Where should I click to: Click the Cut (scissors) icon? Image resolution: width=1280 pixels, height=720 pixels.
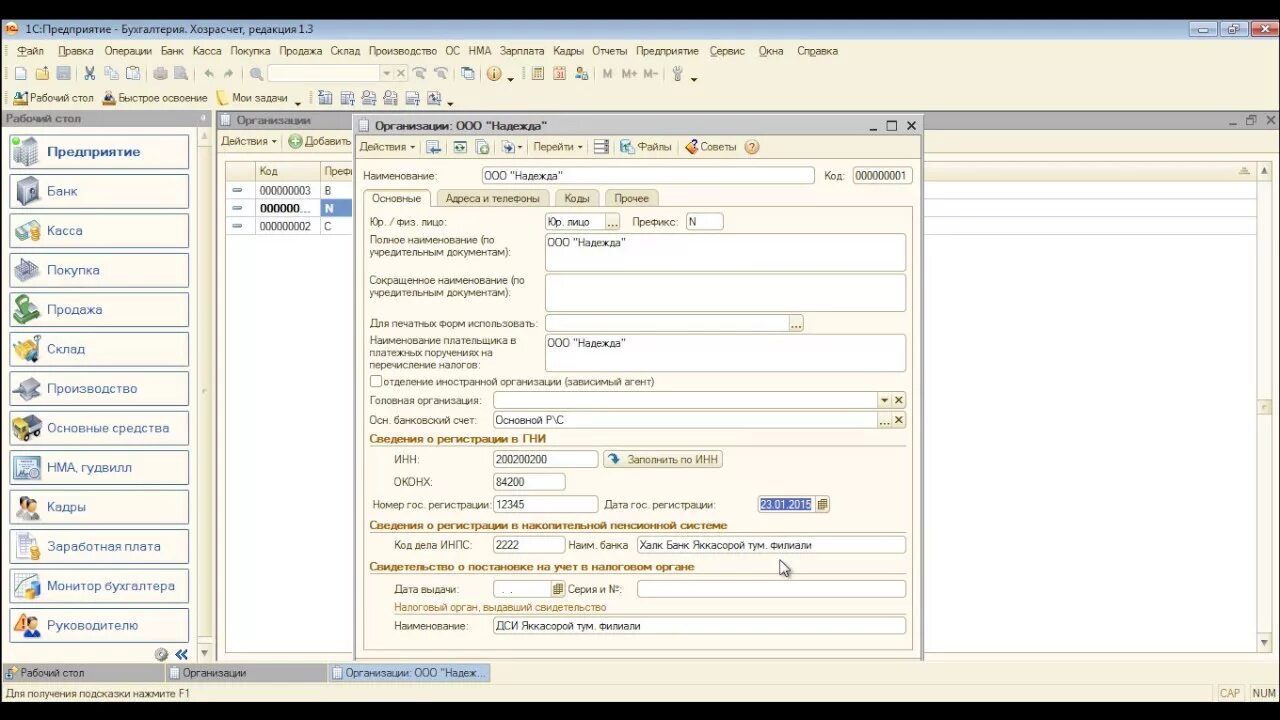[x=89, y=74]
